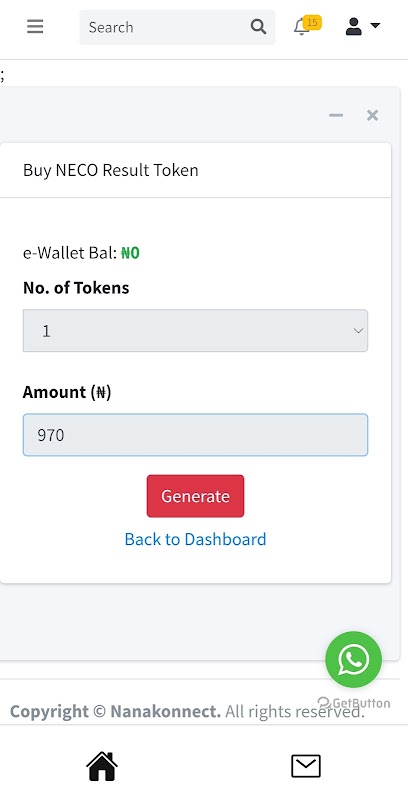Click the Buy NECO Result Token header
The height and width of the screenshot is (800, 408).
click(111, 170)
